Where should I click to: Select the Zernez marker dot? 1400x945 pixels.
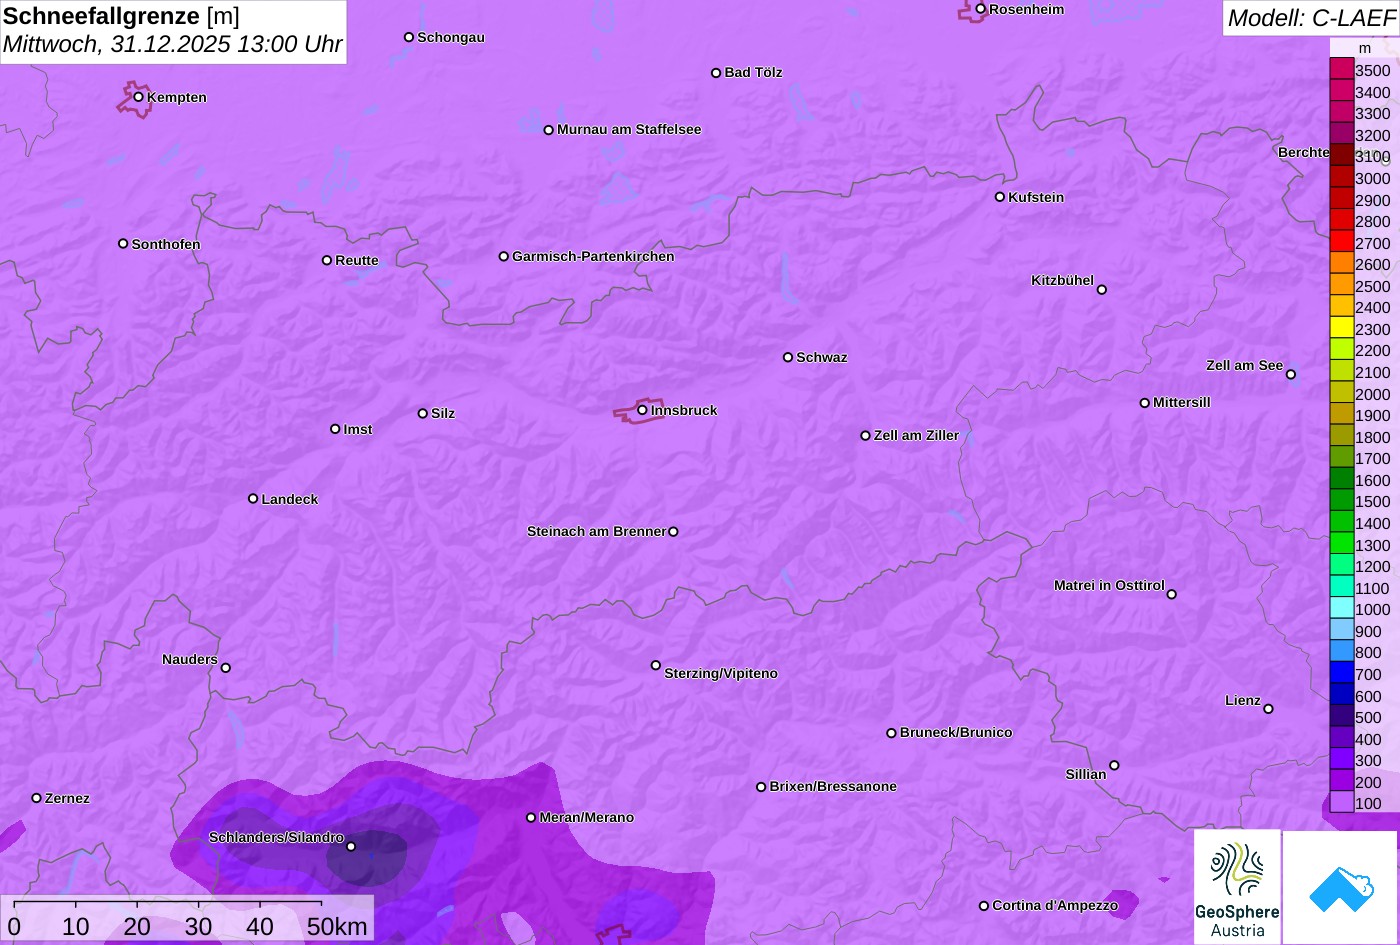click(37, 798)
